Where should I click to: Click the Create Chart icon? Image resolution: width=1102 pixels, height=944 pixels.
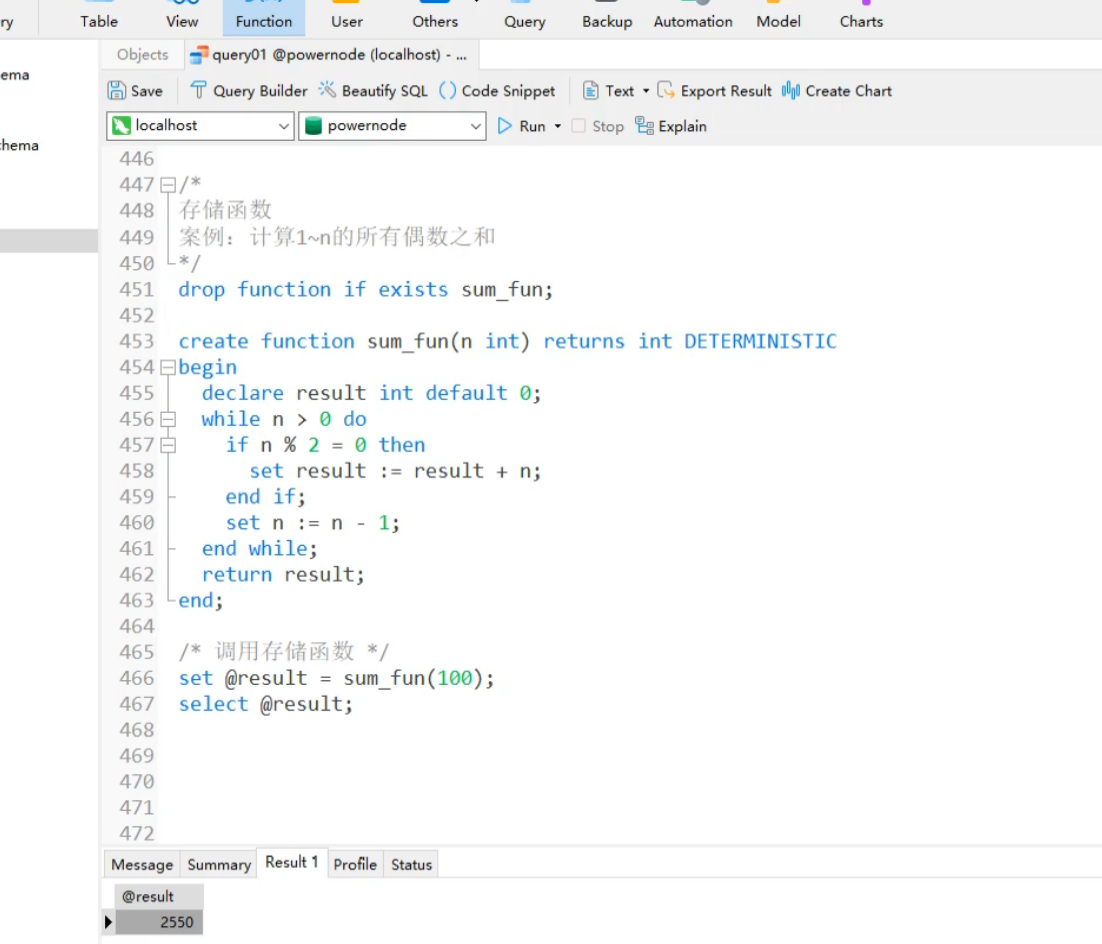point(791,91)
